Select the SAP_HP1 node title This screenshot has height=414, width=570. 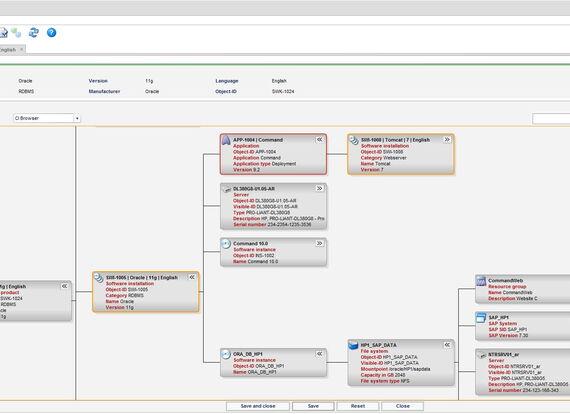(x=498, y=318)
